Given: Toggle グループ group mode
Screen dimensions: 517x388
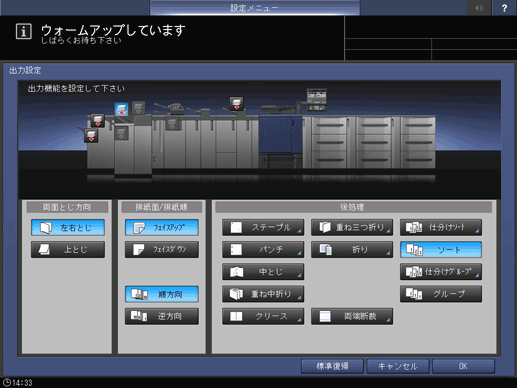Looking at the screenshot, I should point(441,294).
